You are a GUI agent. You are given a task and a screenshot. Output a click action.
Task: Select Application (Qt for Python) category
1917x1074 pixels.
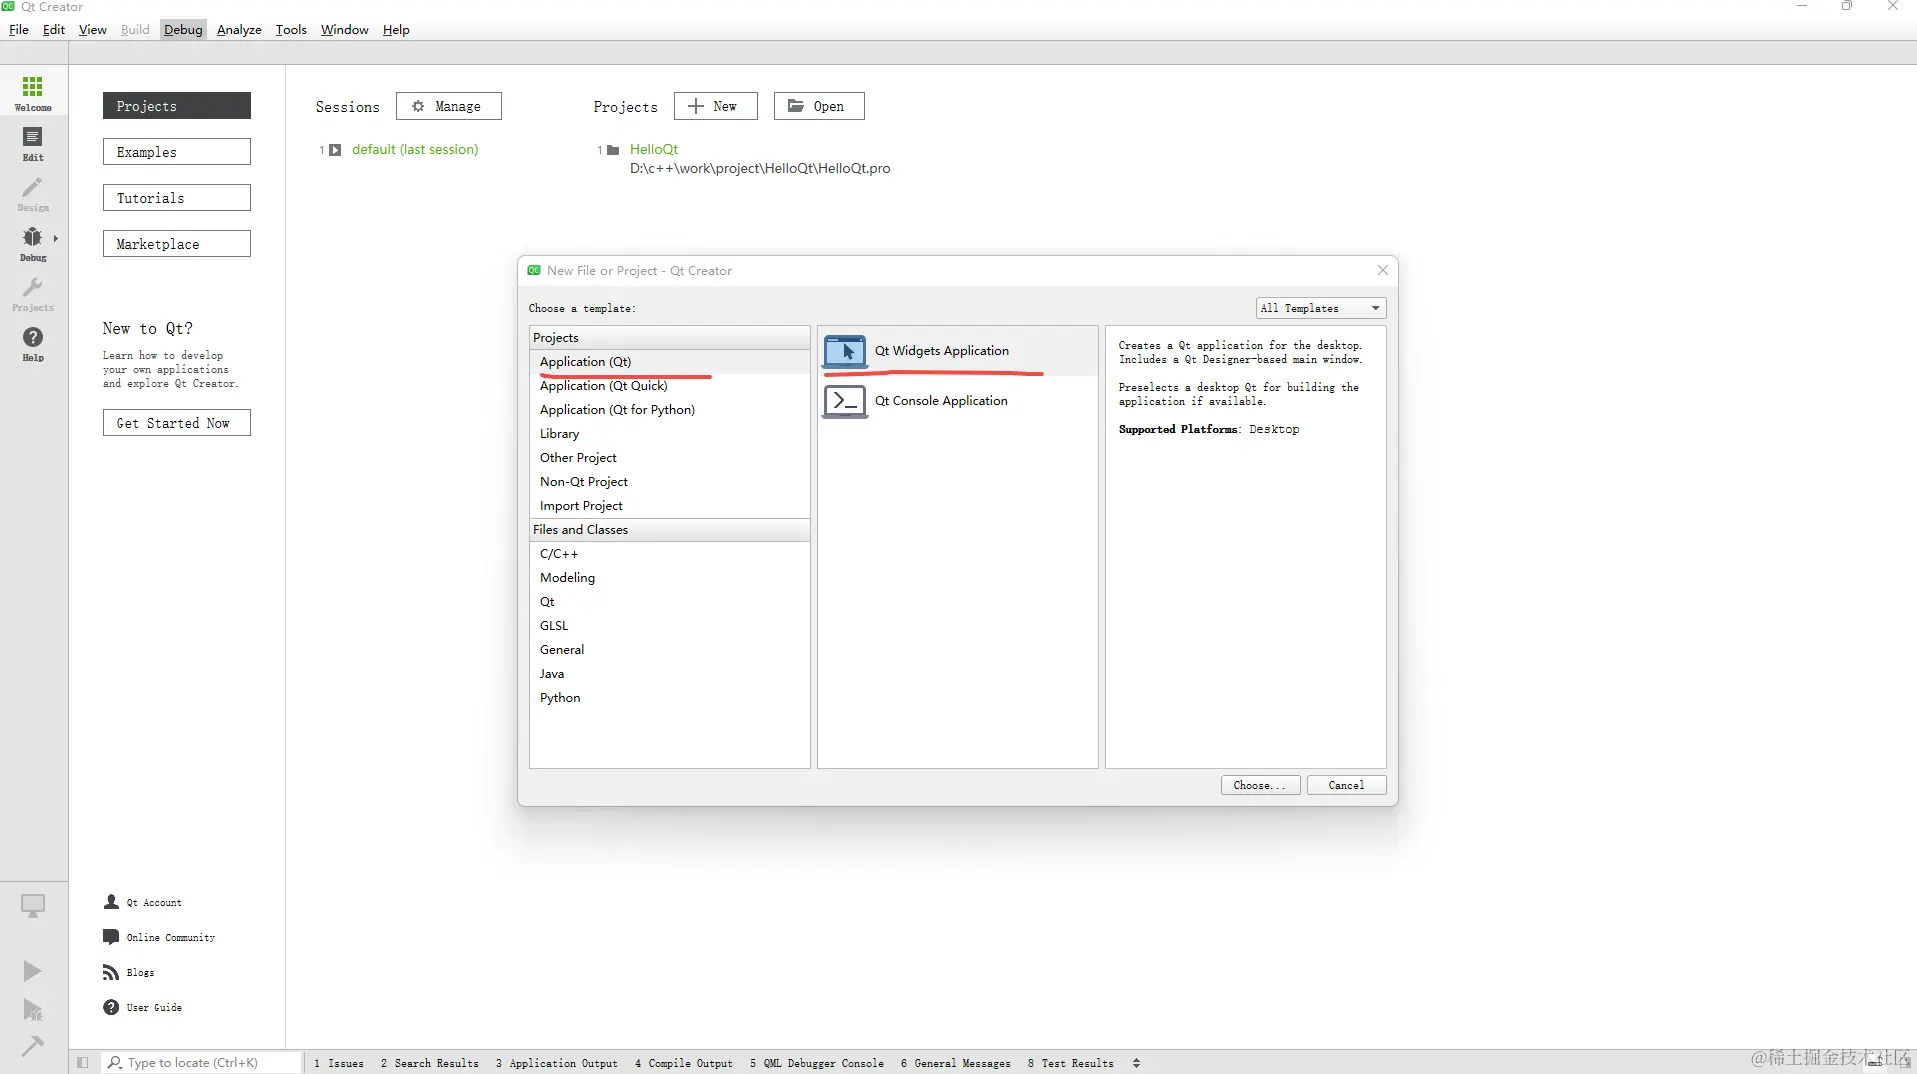[x=669, y=410]
